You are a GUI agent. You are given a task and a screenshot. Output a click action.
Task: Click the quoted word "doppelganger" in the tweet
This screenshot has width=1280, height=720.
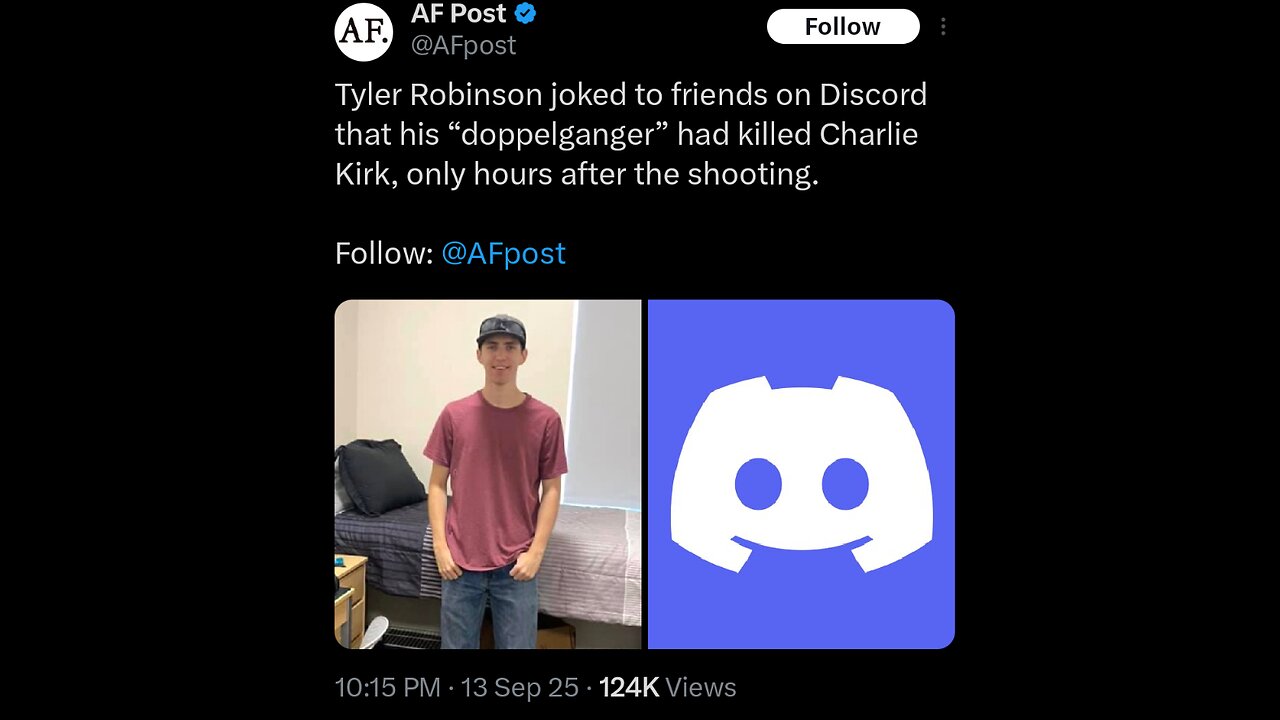pos(558,134)
